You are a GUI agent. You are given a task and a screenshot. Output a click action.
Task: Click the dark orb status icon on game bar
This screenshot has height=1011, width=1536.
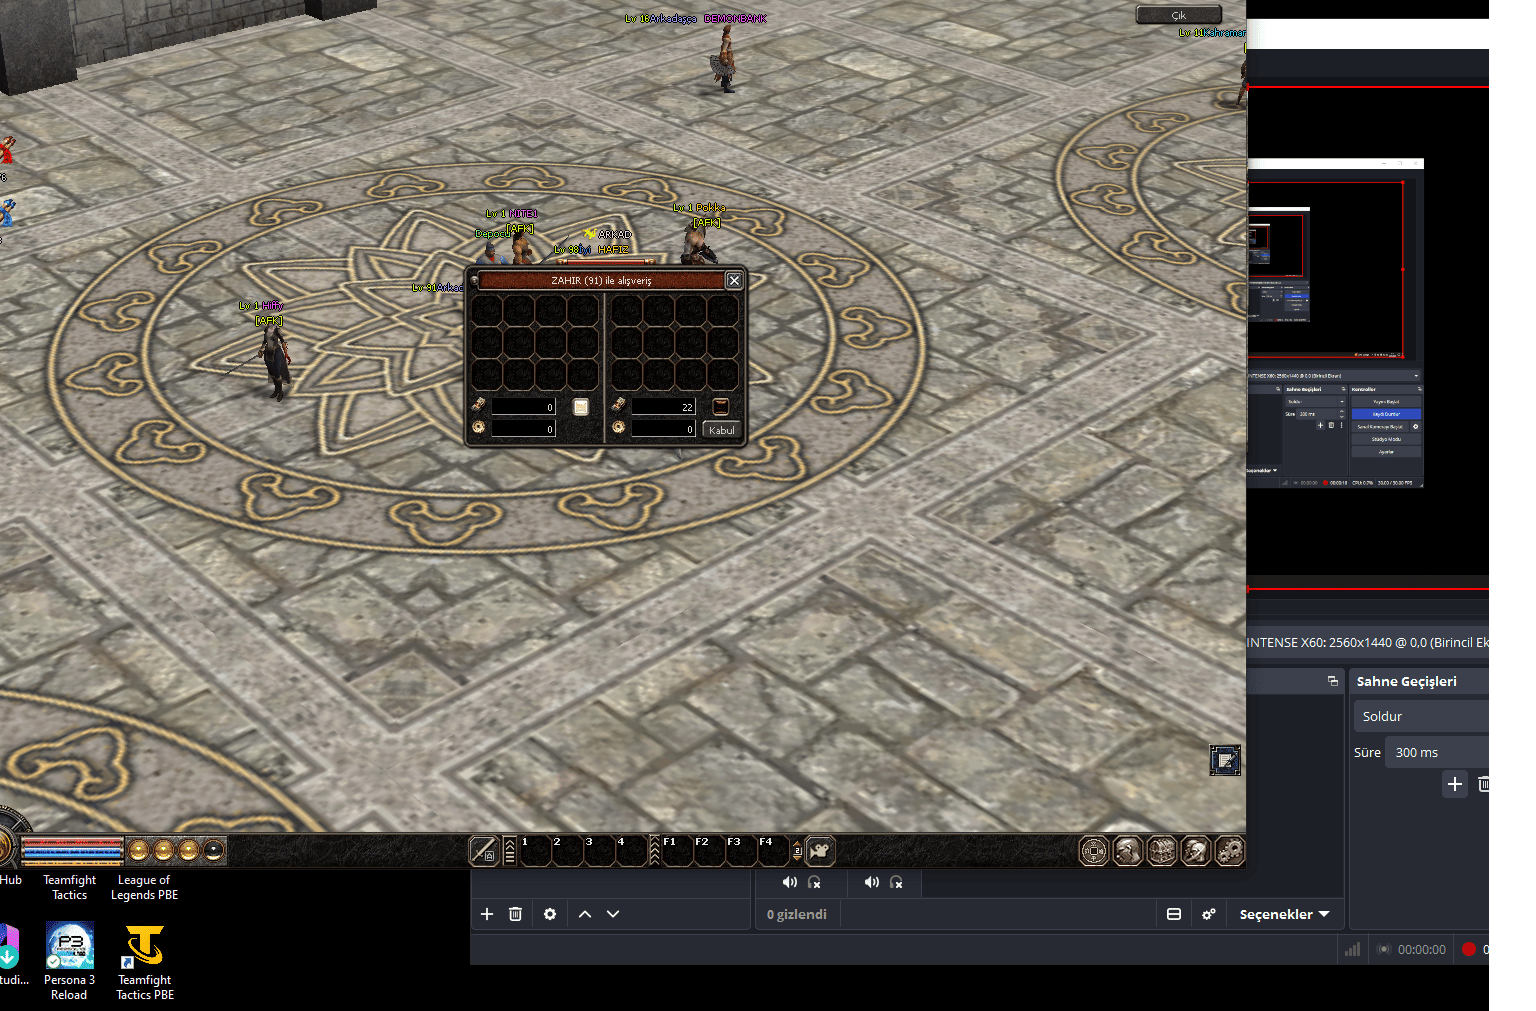(x=214, y=851)
